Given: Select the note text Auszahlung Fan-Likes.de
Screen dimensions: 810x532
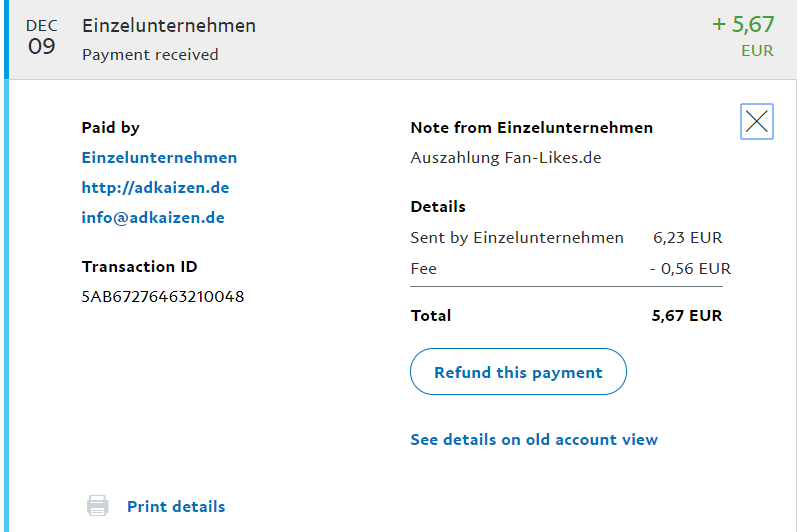Looking at the screenshot, I should [505, 157].
